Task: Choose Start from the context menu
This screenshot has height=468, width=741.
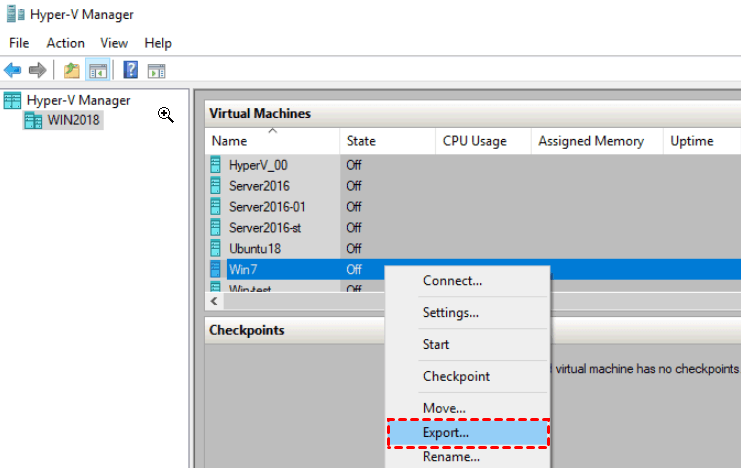Action: point(467,344)
